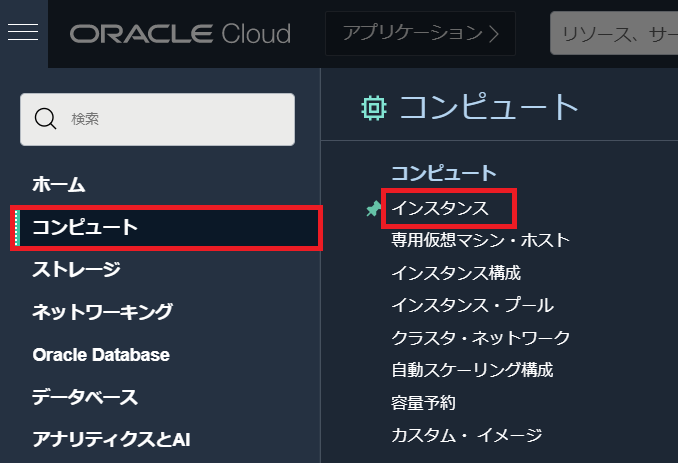Click the 検索 input field
Viewport: 678px width, 463px height.
170,119
